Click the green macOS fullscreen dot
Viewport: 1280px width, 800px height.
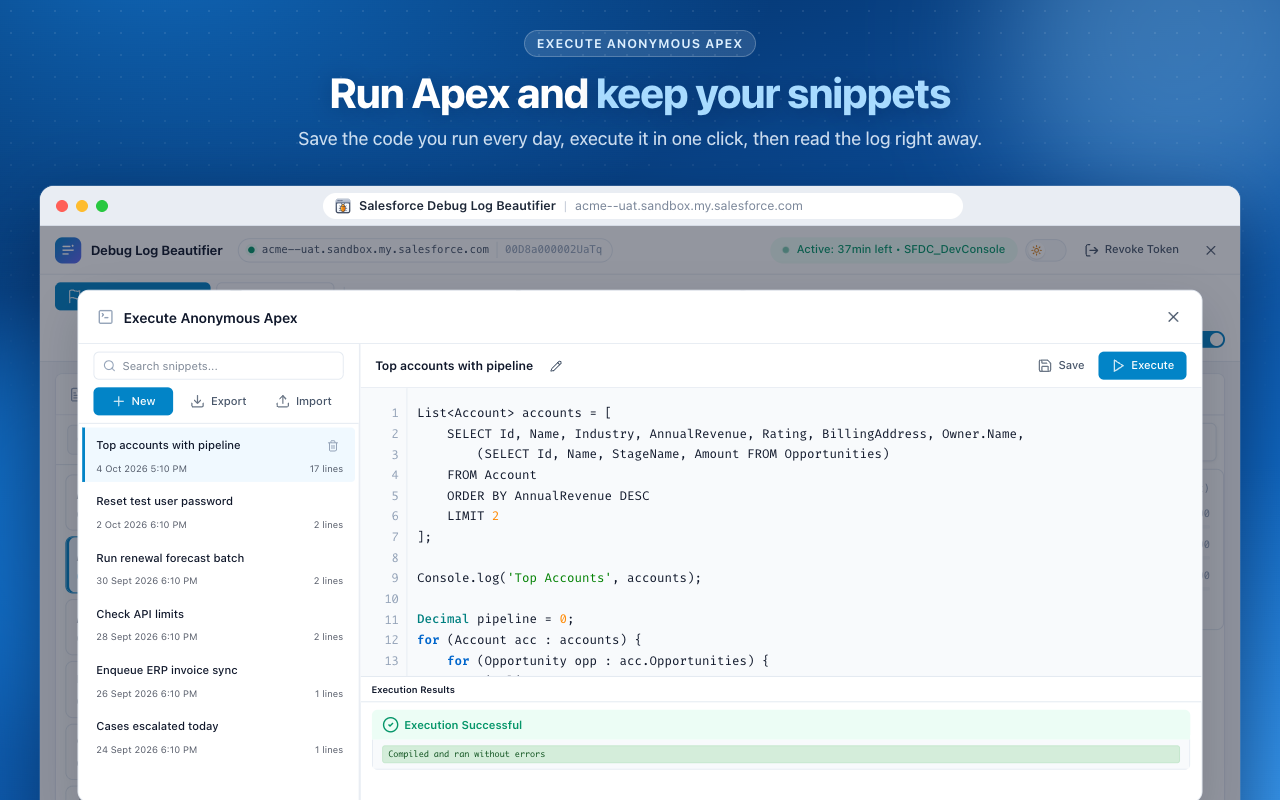pos(102,206)
